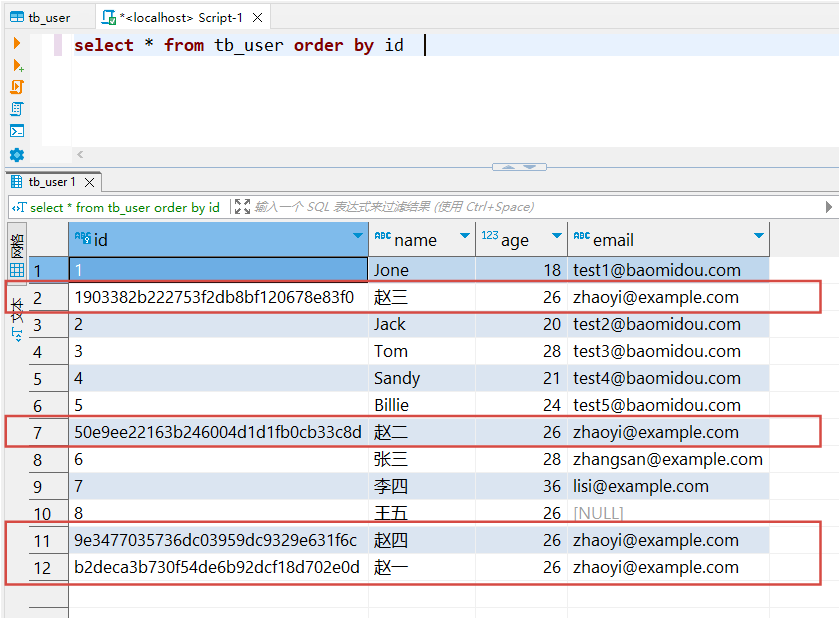Screen dimensions: 840x619
Task: Select the email cell zhangsan@example.com
Action: [668, 459]
